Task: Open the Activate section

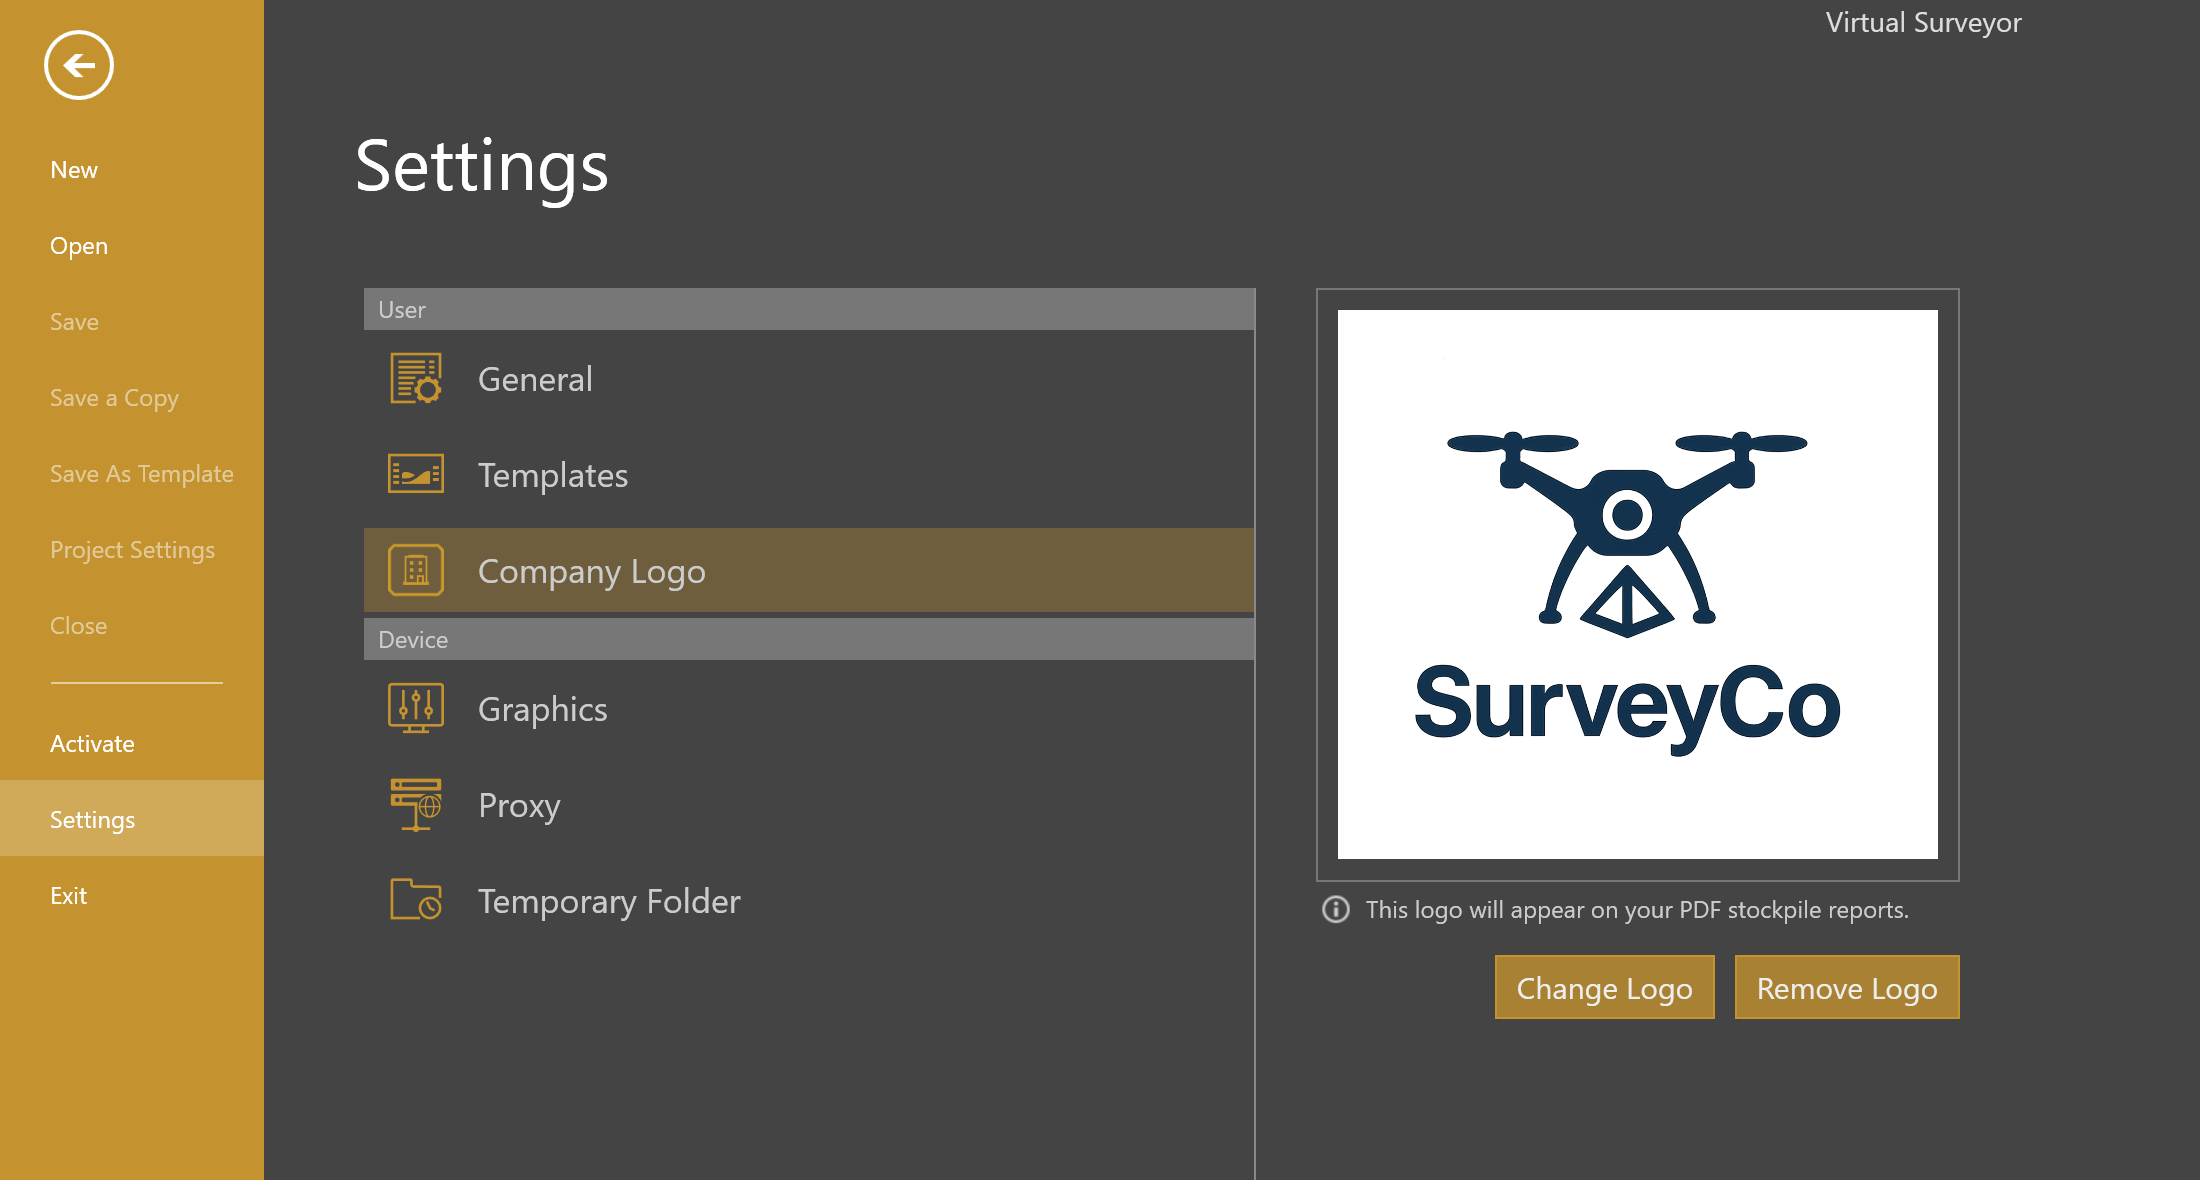Action: [91, 743]
